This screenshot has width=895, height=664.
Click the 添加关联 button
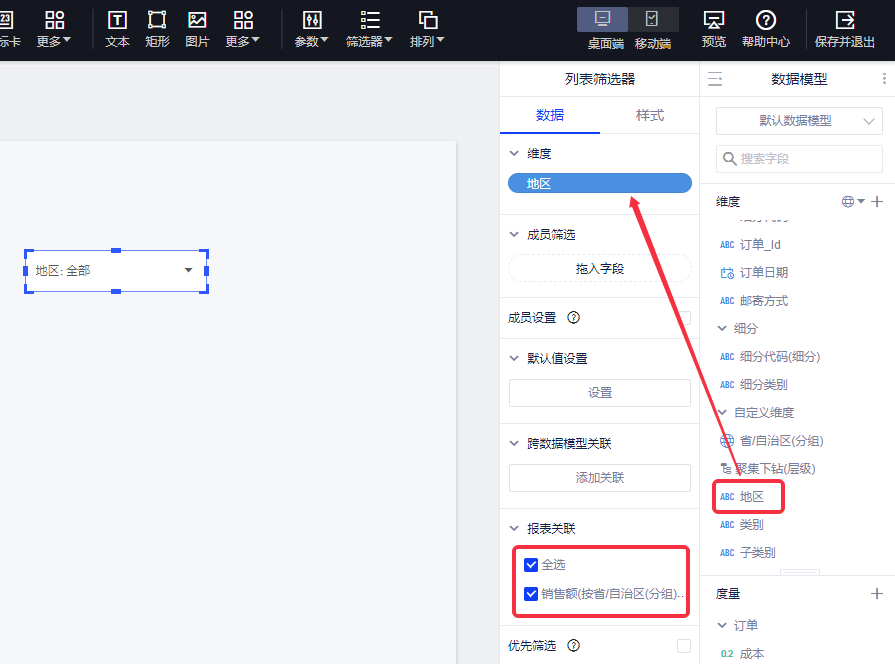pyautogui.click(x=600, y=478)
